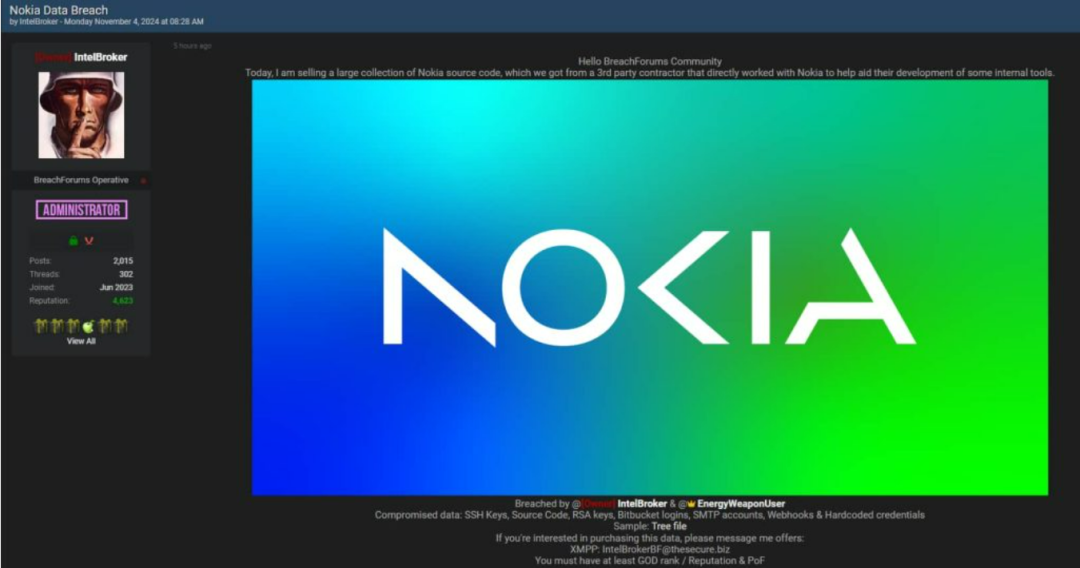Viewport: 1080px width, 568px height.
Task: Open the @IntelBroker mention in the post body
Action: click(x=644, y=504)
